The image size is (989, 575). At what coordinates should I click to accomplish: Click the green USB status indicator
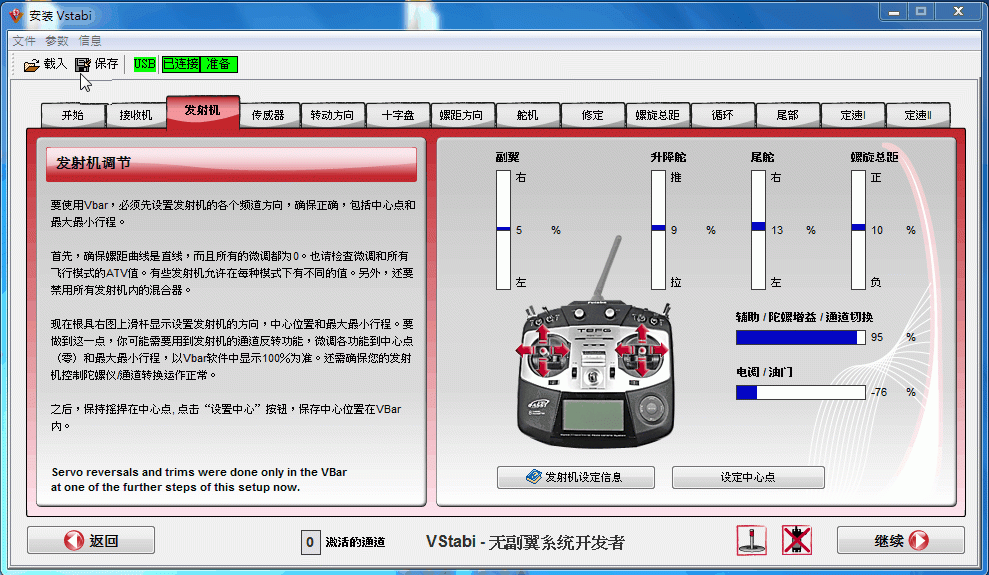tap(144, 64)
